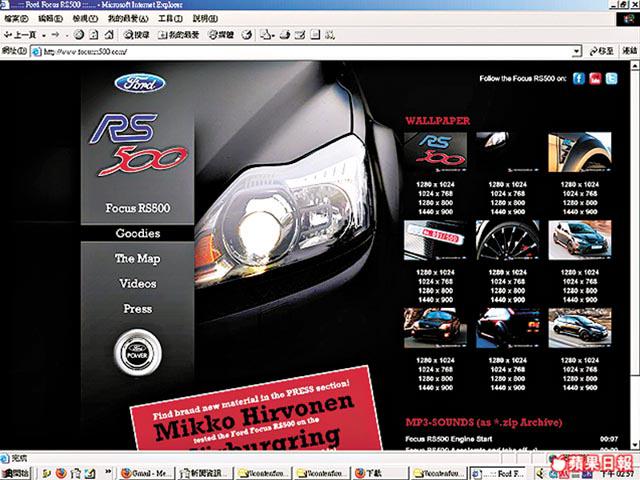Click the page scrollbar down arrow
Image resolution: width=640 pixels, height=480 pixels.
(635, 445)
